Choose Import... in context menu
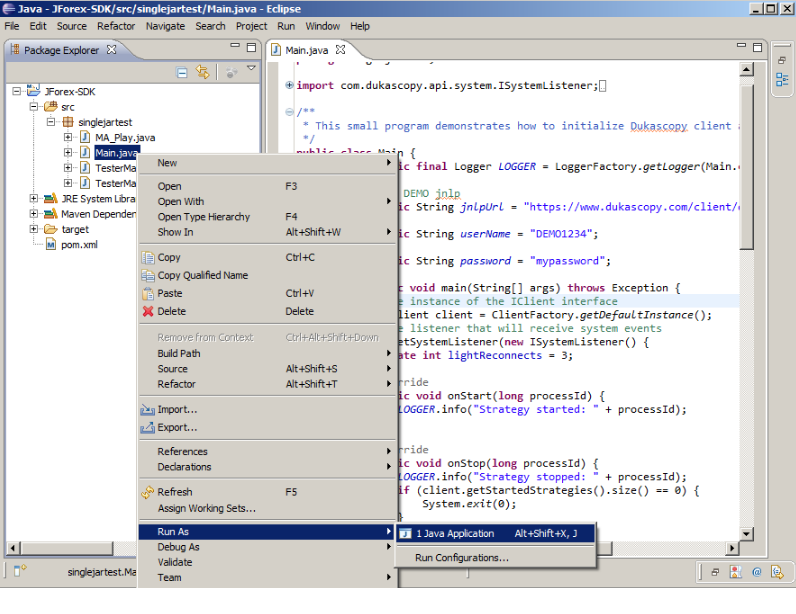Image resolution: width=796 pixels, height=614 pixels. coord(267,409)
